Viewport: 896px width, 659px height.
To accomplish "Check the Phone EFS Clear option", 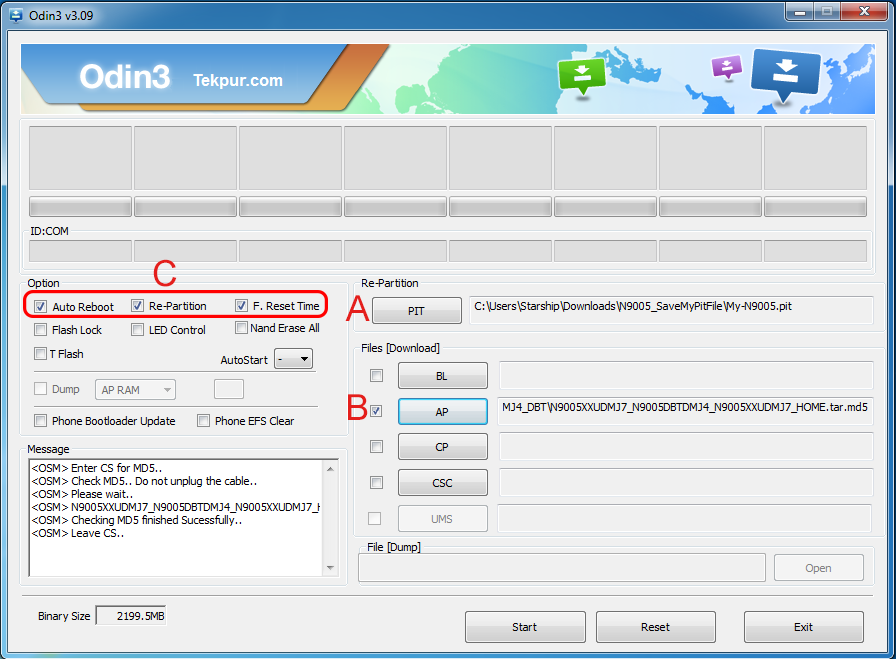I will tap(204, 421).
